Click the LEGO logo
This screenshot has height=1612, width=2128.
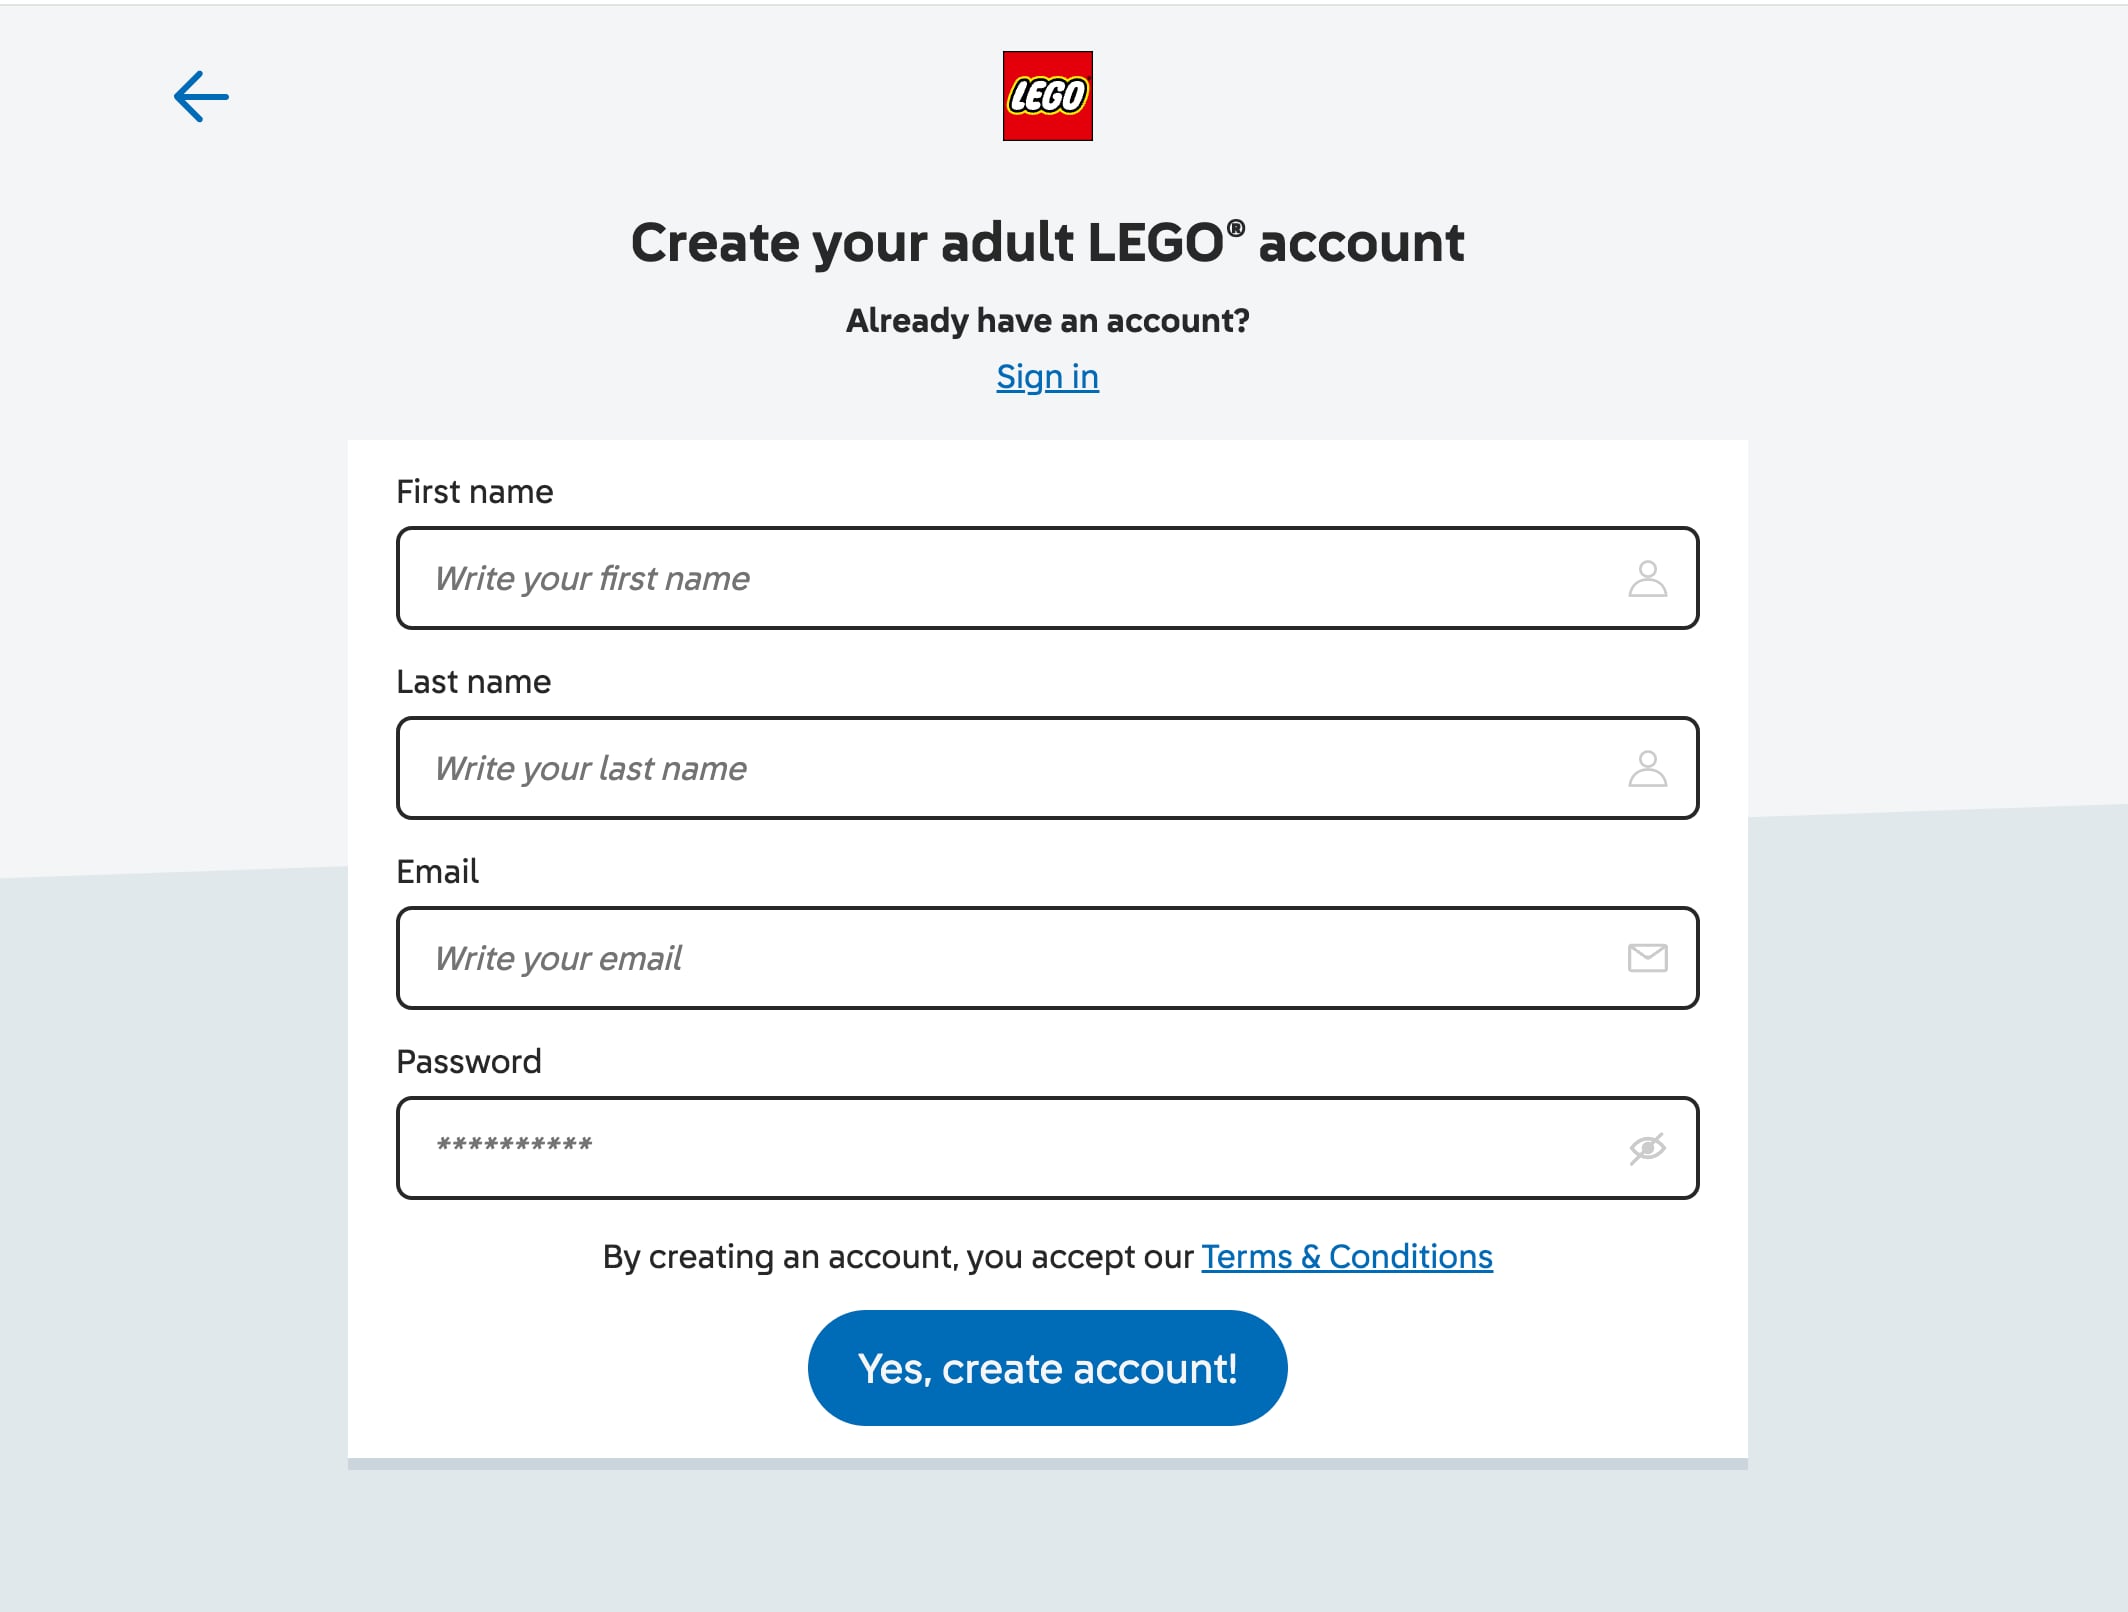coord(1046,97)
